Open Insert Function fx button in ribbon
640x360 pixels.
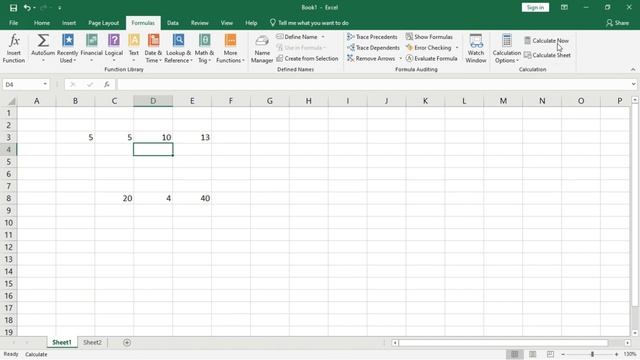tap(14, 49)
